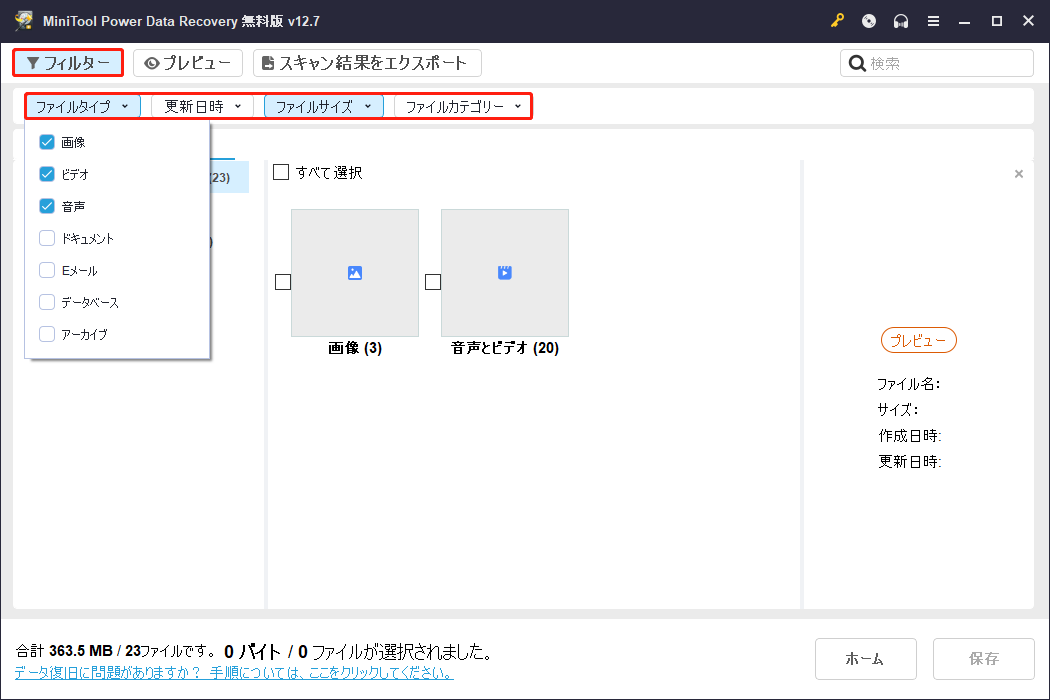The width and height of the screenshot is (1050, 700).
Task: Open the ファイルサイズ dropdown
Action: click(322, 105)
